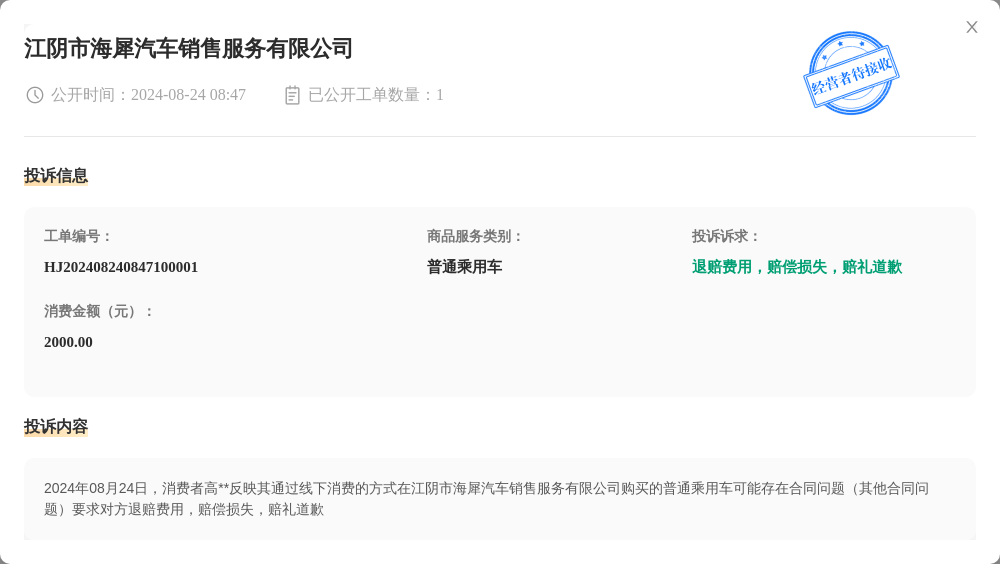Click the 已公开工单数量 count text
Viewport: 1000px width, 564px height.
click(x=376, y=95)
